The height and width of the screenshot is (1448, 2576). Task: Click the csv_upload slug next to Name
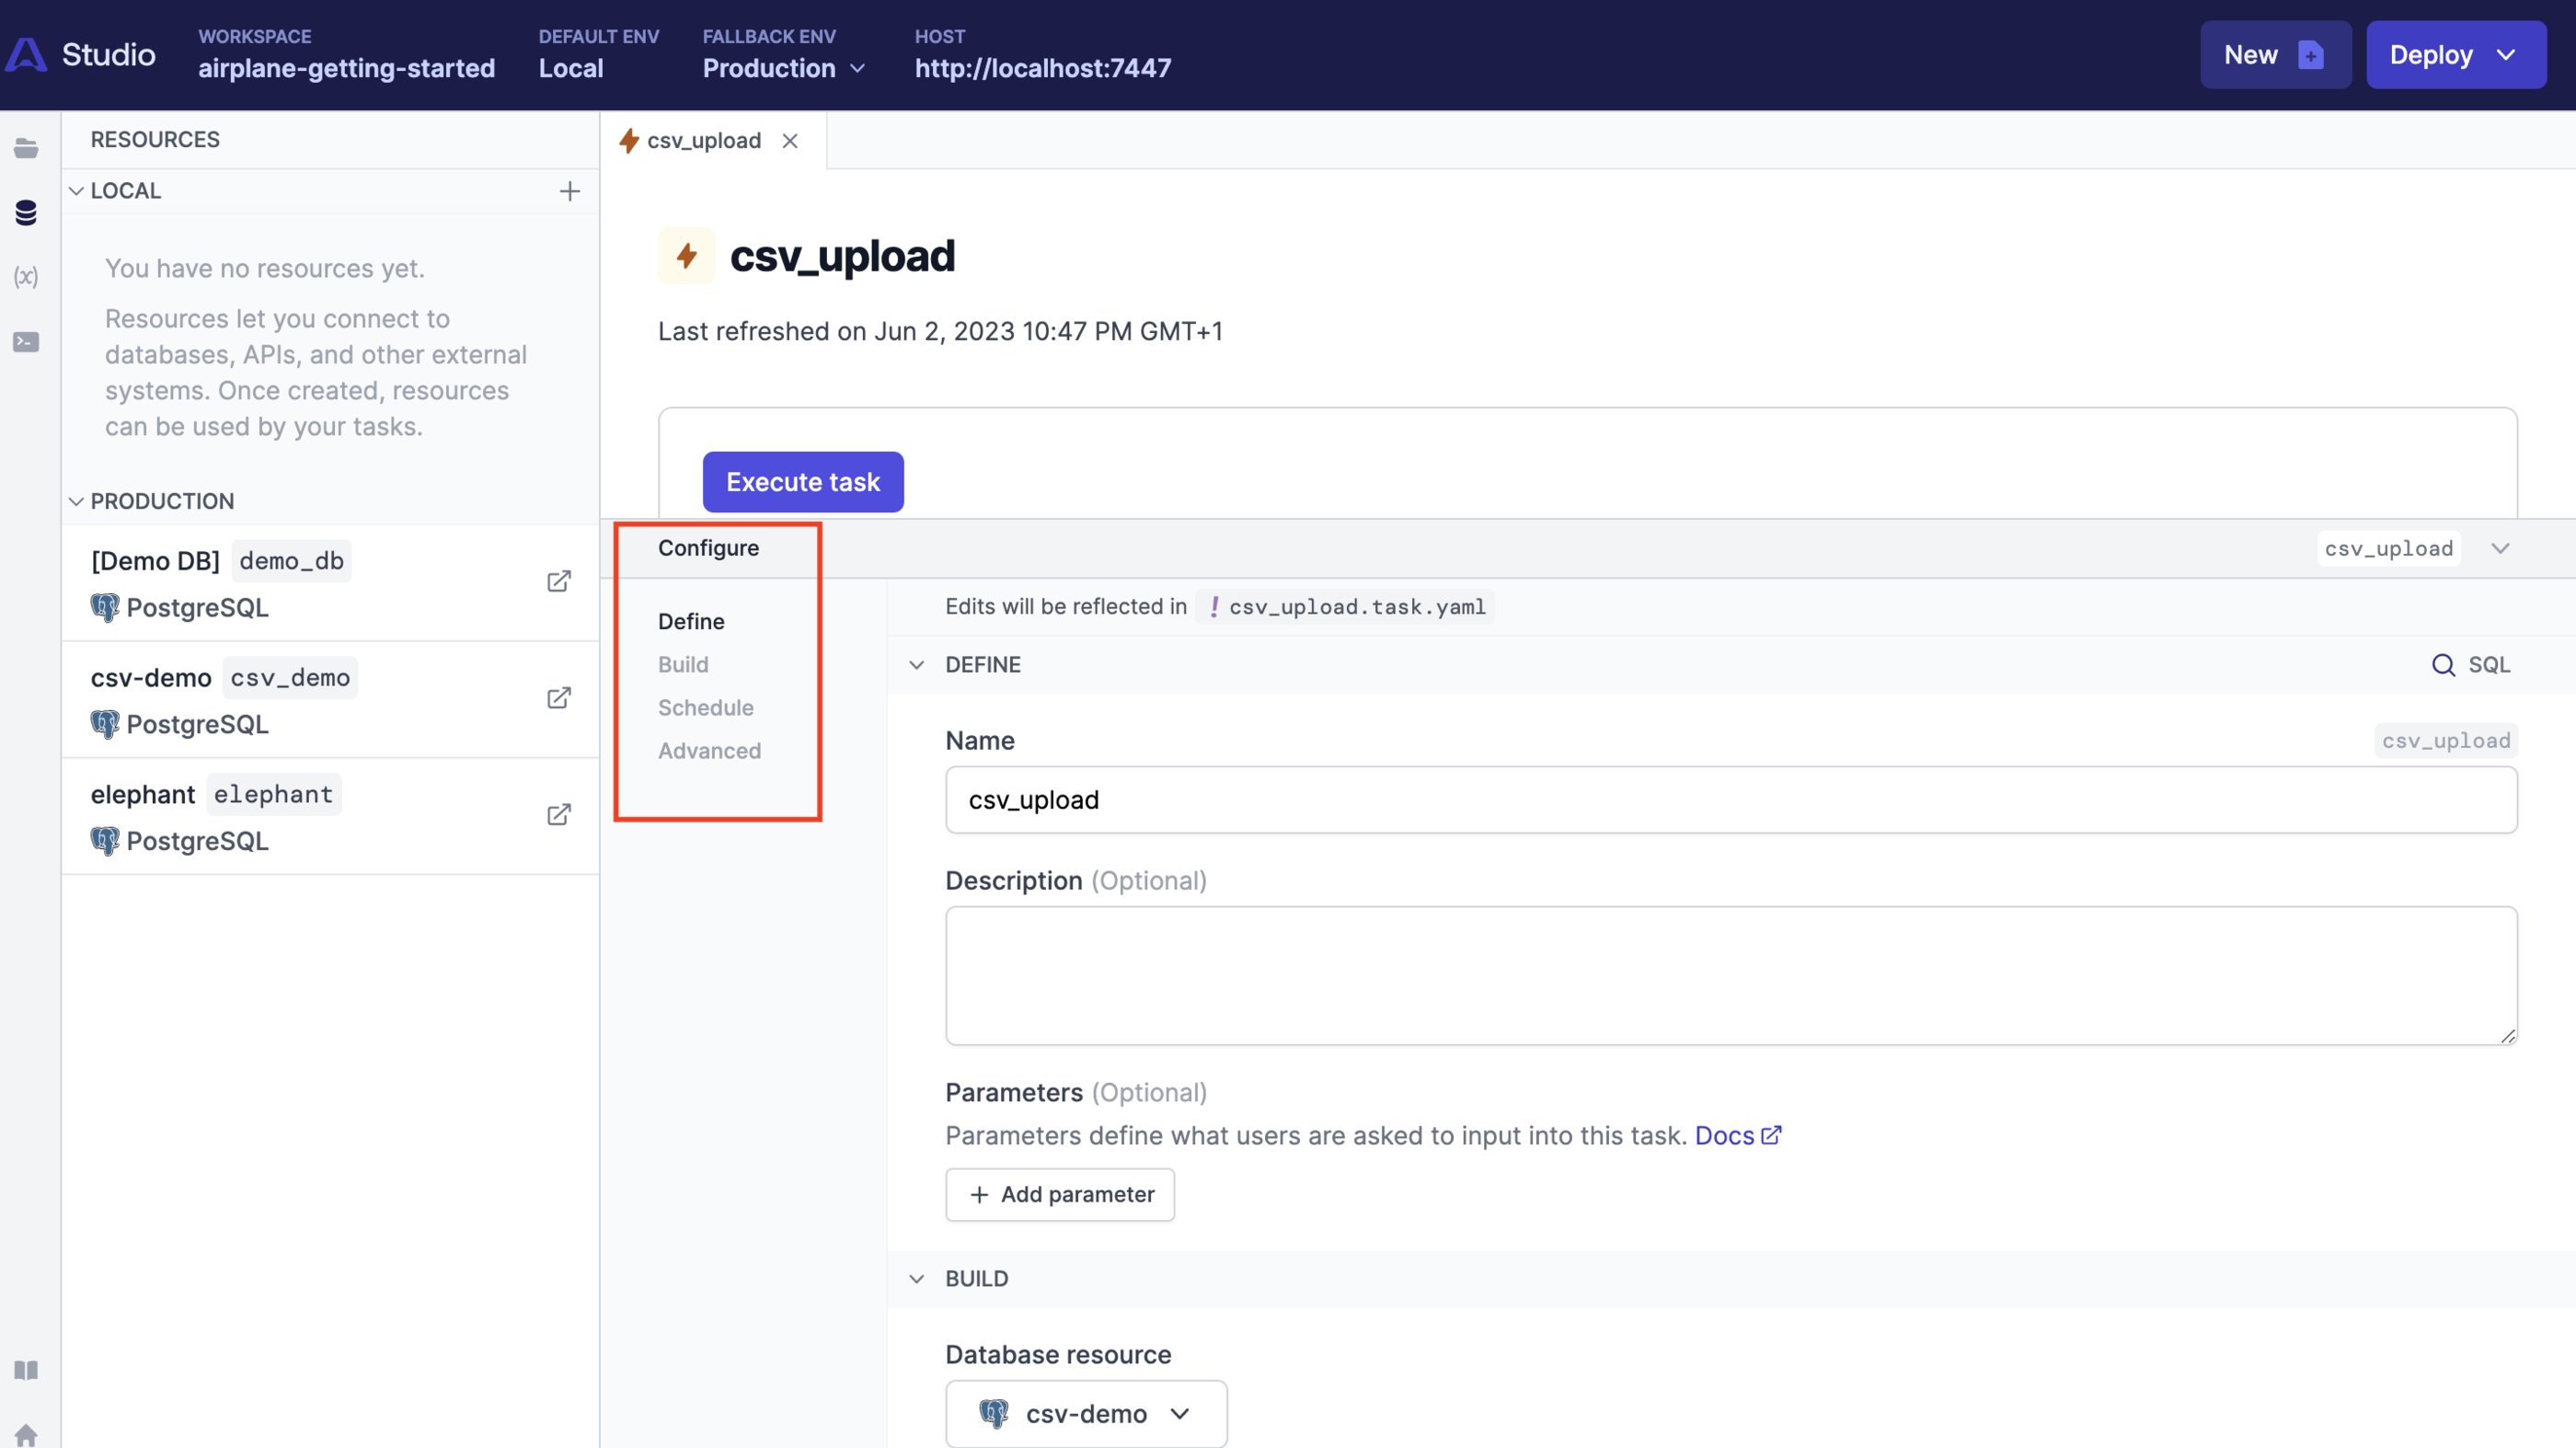click(2445, 740)
